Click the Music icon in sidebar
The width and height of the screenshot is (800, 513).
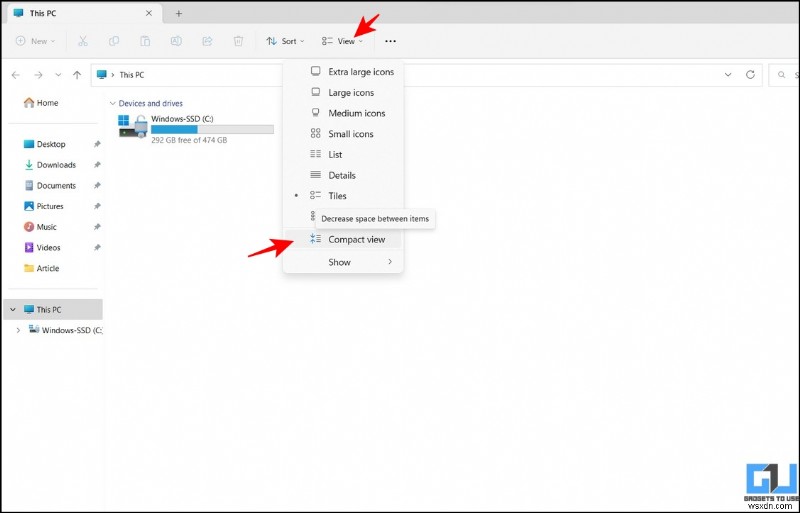click(29, 227)
